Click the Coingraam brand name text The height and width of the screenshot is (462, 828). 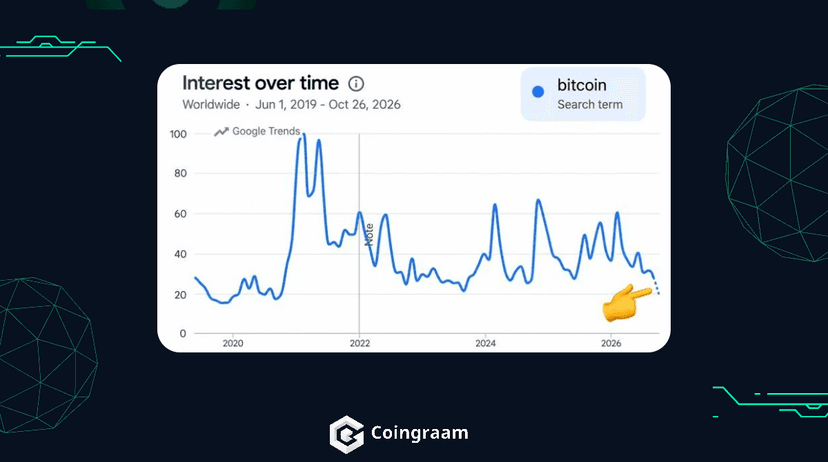(419, 432)
